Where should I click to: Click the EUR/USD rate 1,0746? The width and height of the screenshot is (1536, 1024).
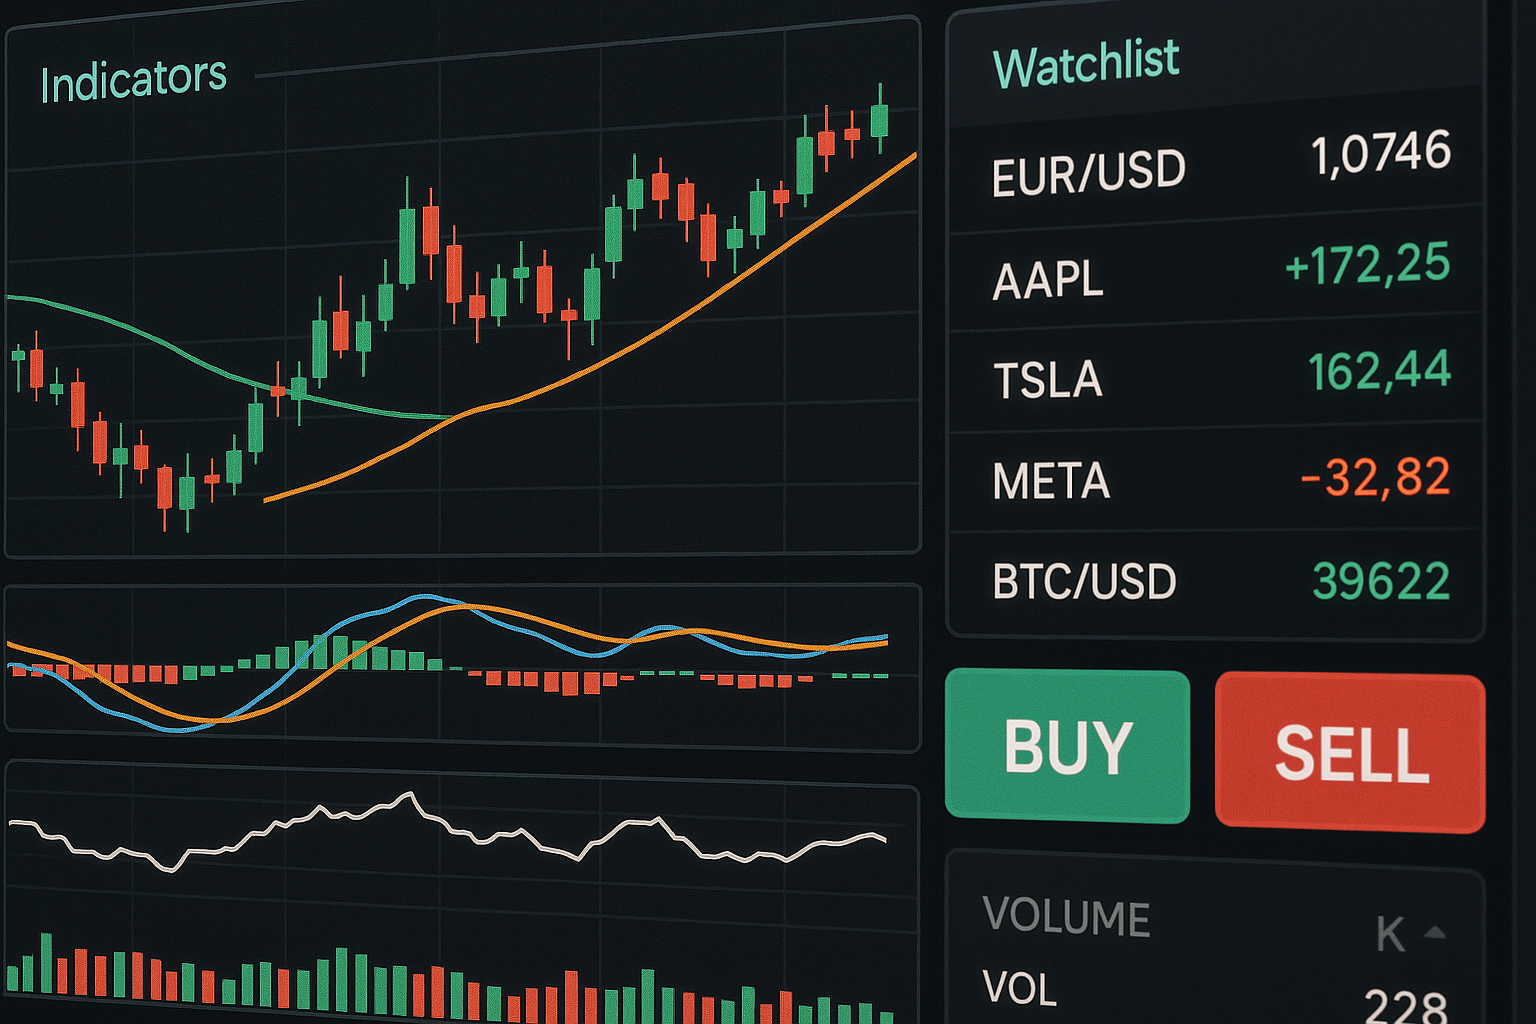(1380, 154)
